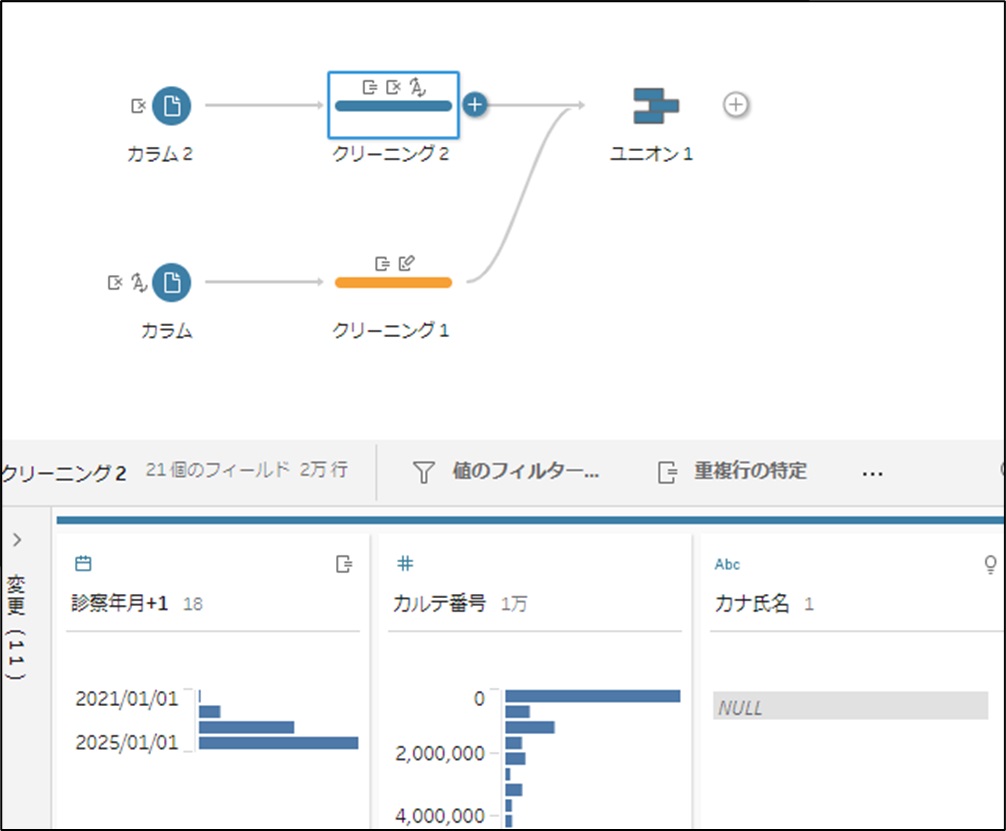Open the # data type menu for カルテ番号
The height and width of the screenshot is (831, 1006).
click(405, 565)
